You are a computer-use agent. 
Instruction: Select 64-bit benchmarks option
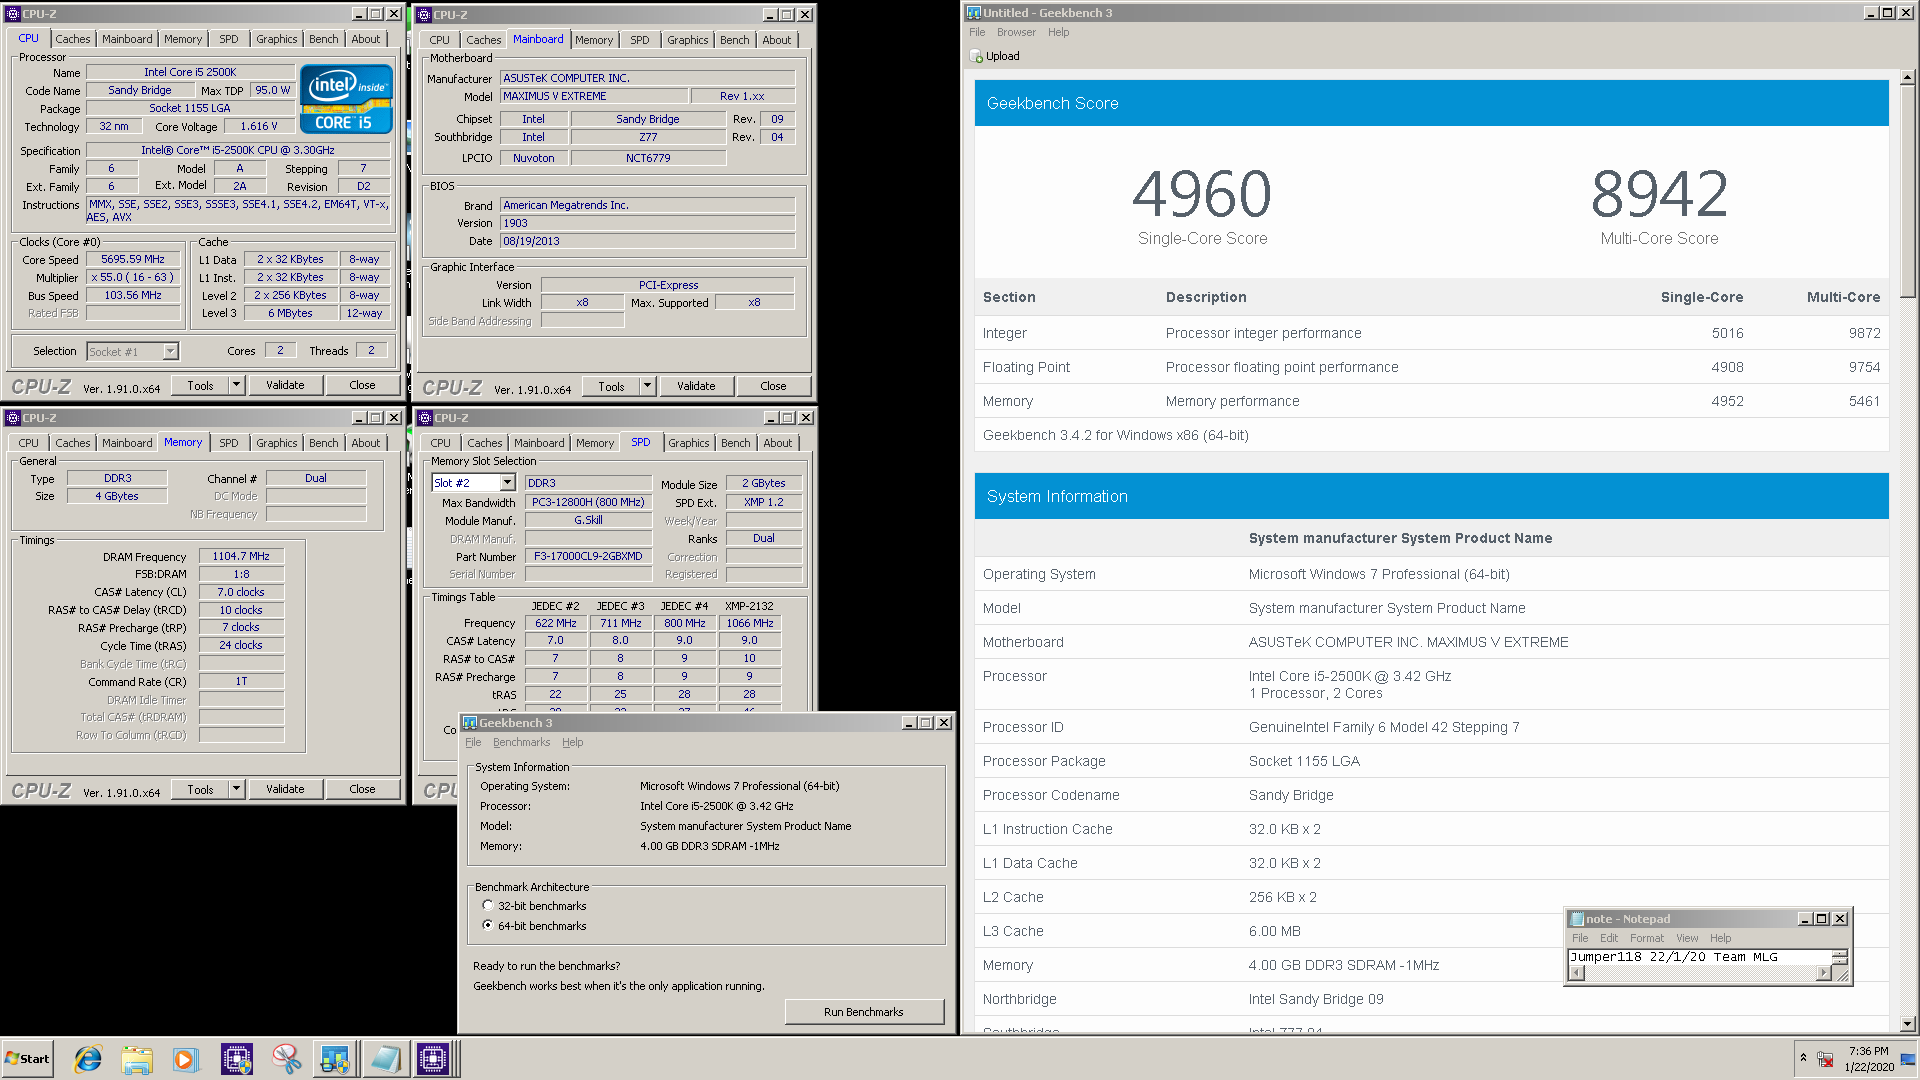click(x=488, y=926)
